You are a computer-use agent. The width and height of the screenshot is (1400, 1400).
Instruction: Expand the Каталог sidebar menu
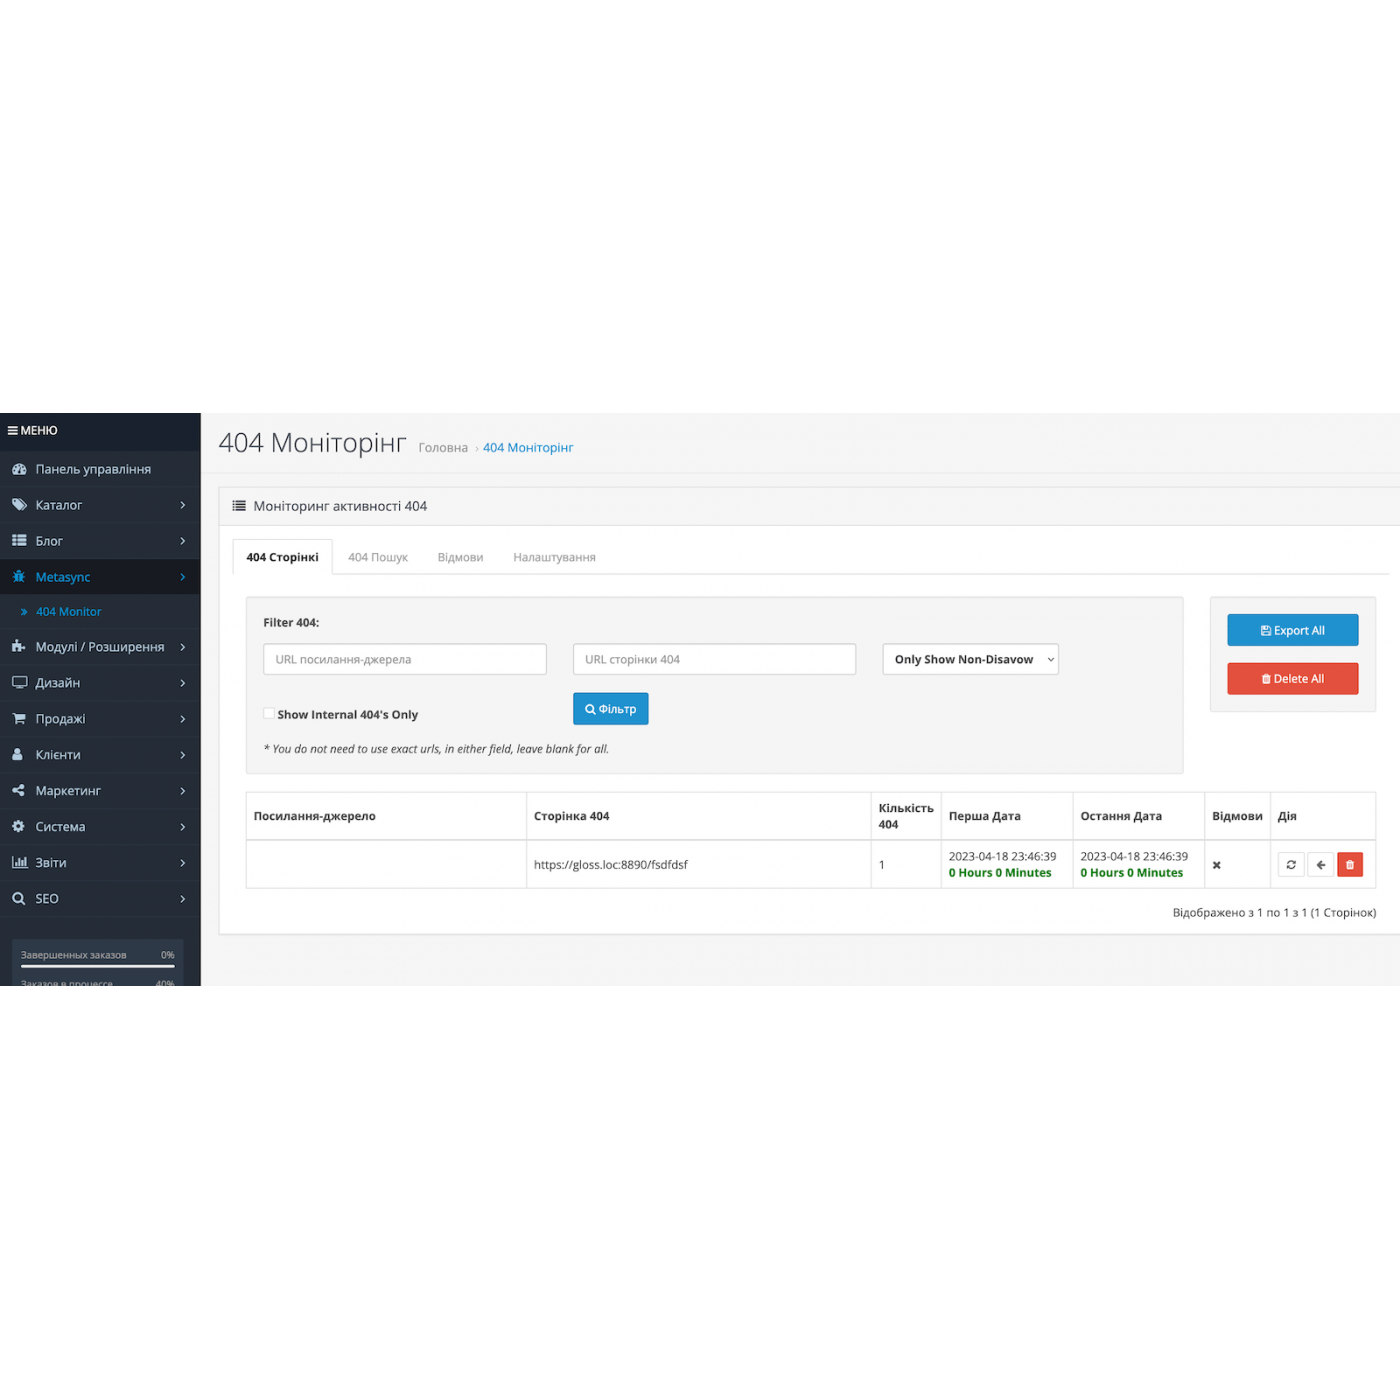coord(100,505)
